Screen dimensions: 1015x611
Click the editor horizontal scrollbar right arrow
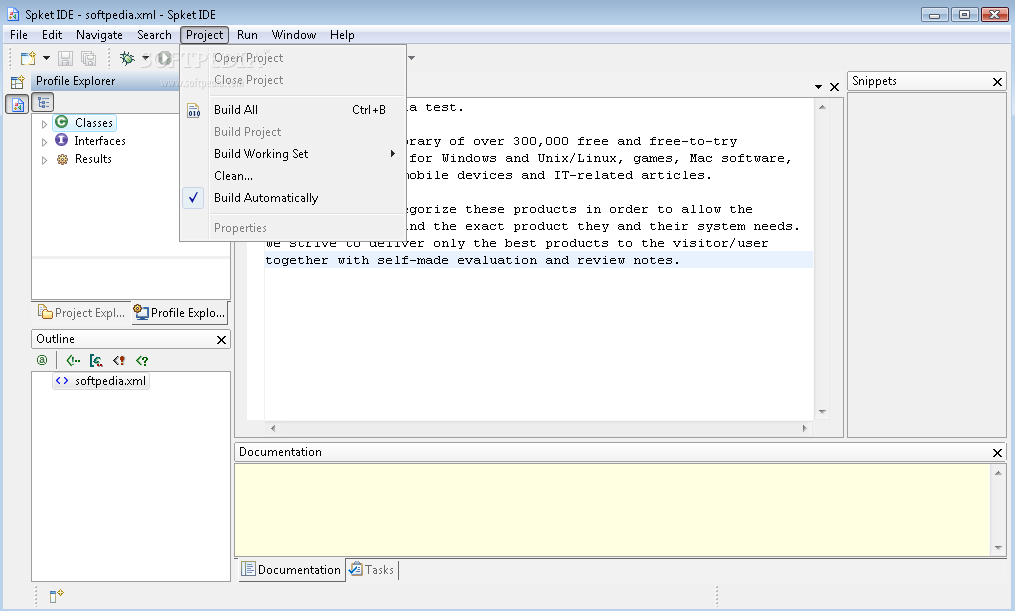(805, 428)
